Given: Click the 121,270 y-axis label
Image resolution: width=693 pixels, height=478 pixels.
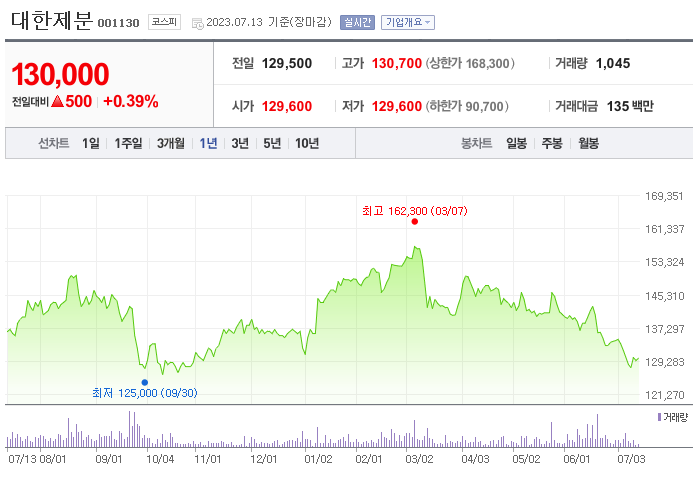Looking at the screenshot, I should [664, 395].
